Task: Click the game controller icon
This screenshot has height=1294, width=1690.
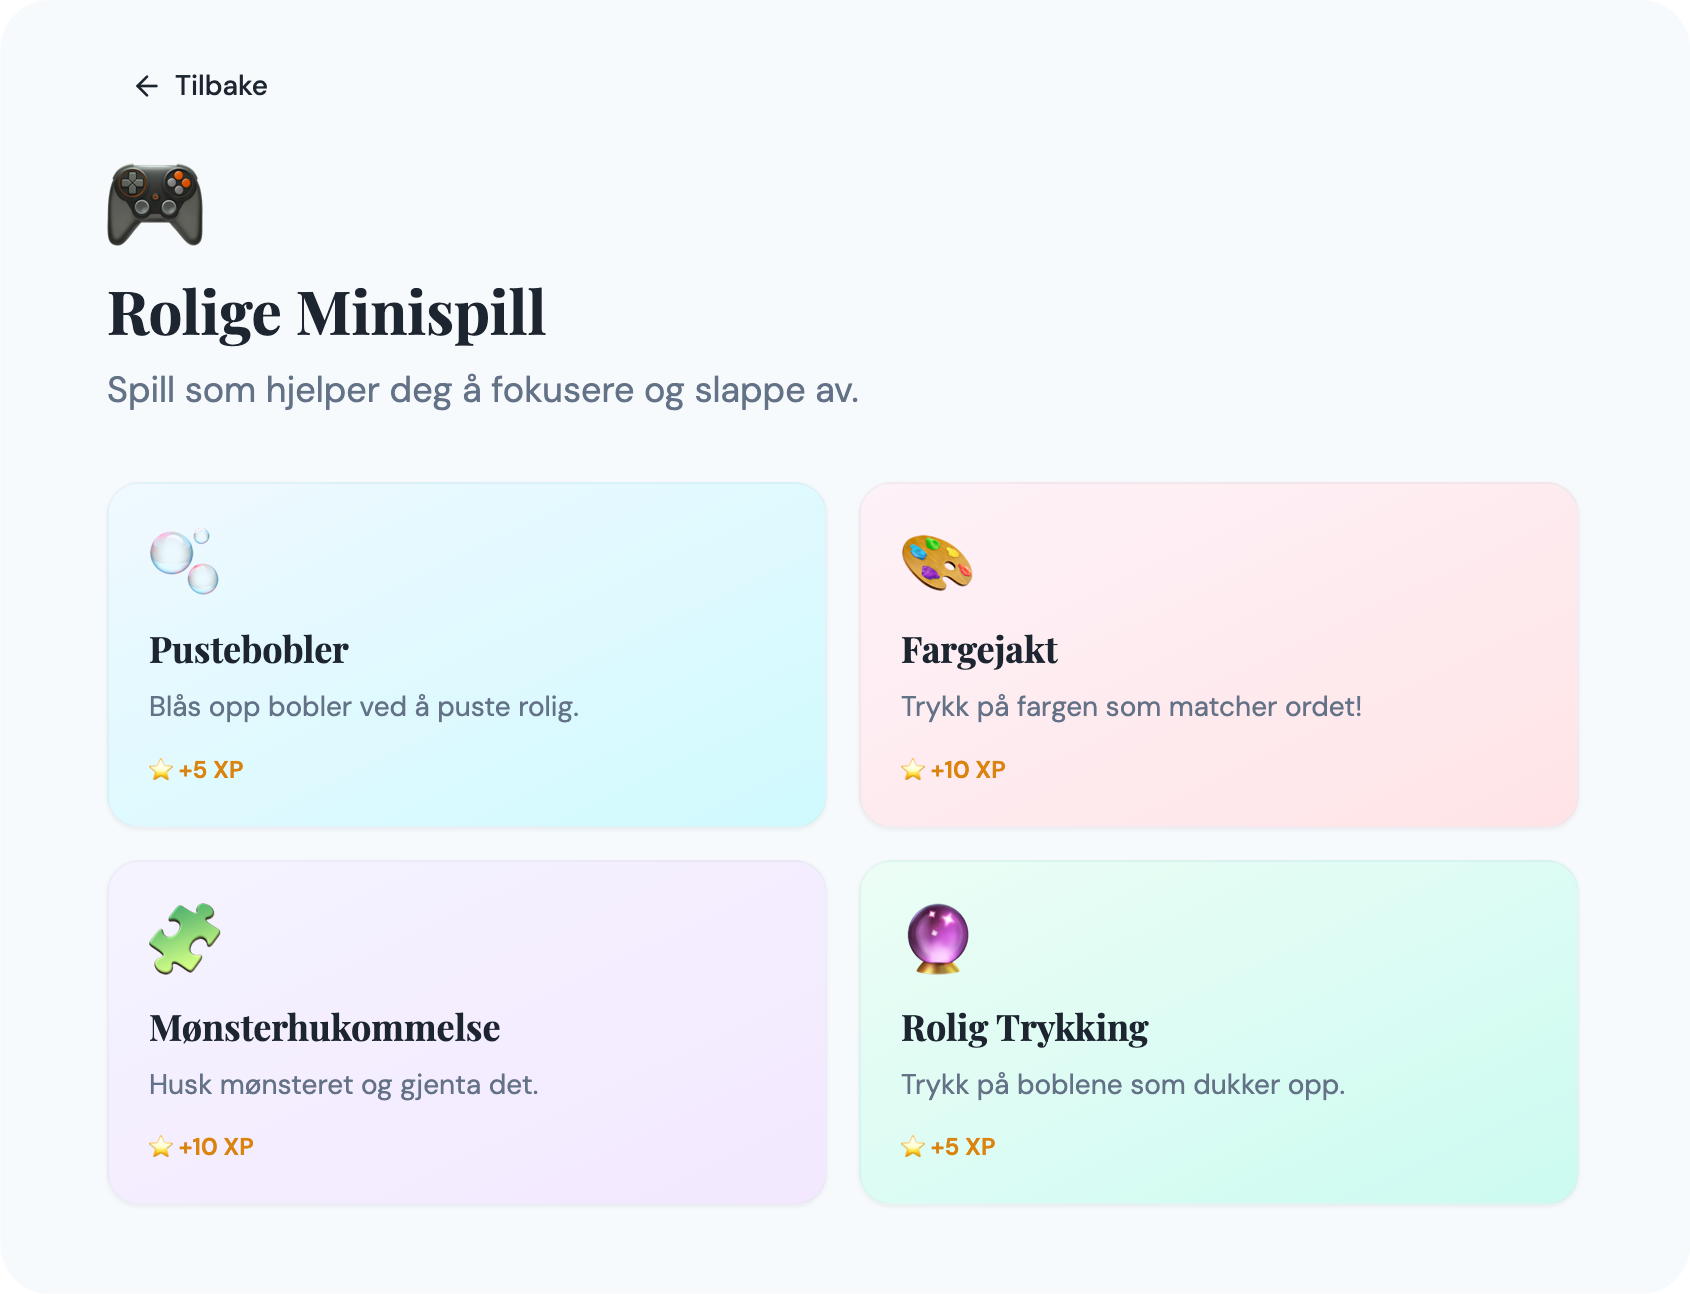Action: [155, 205]
